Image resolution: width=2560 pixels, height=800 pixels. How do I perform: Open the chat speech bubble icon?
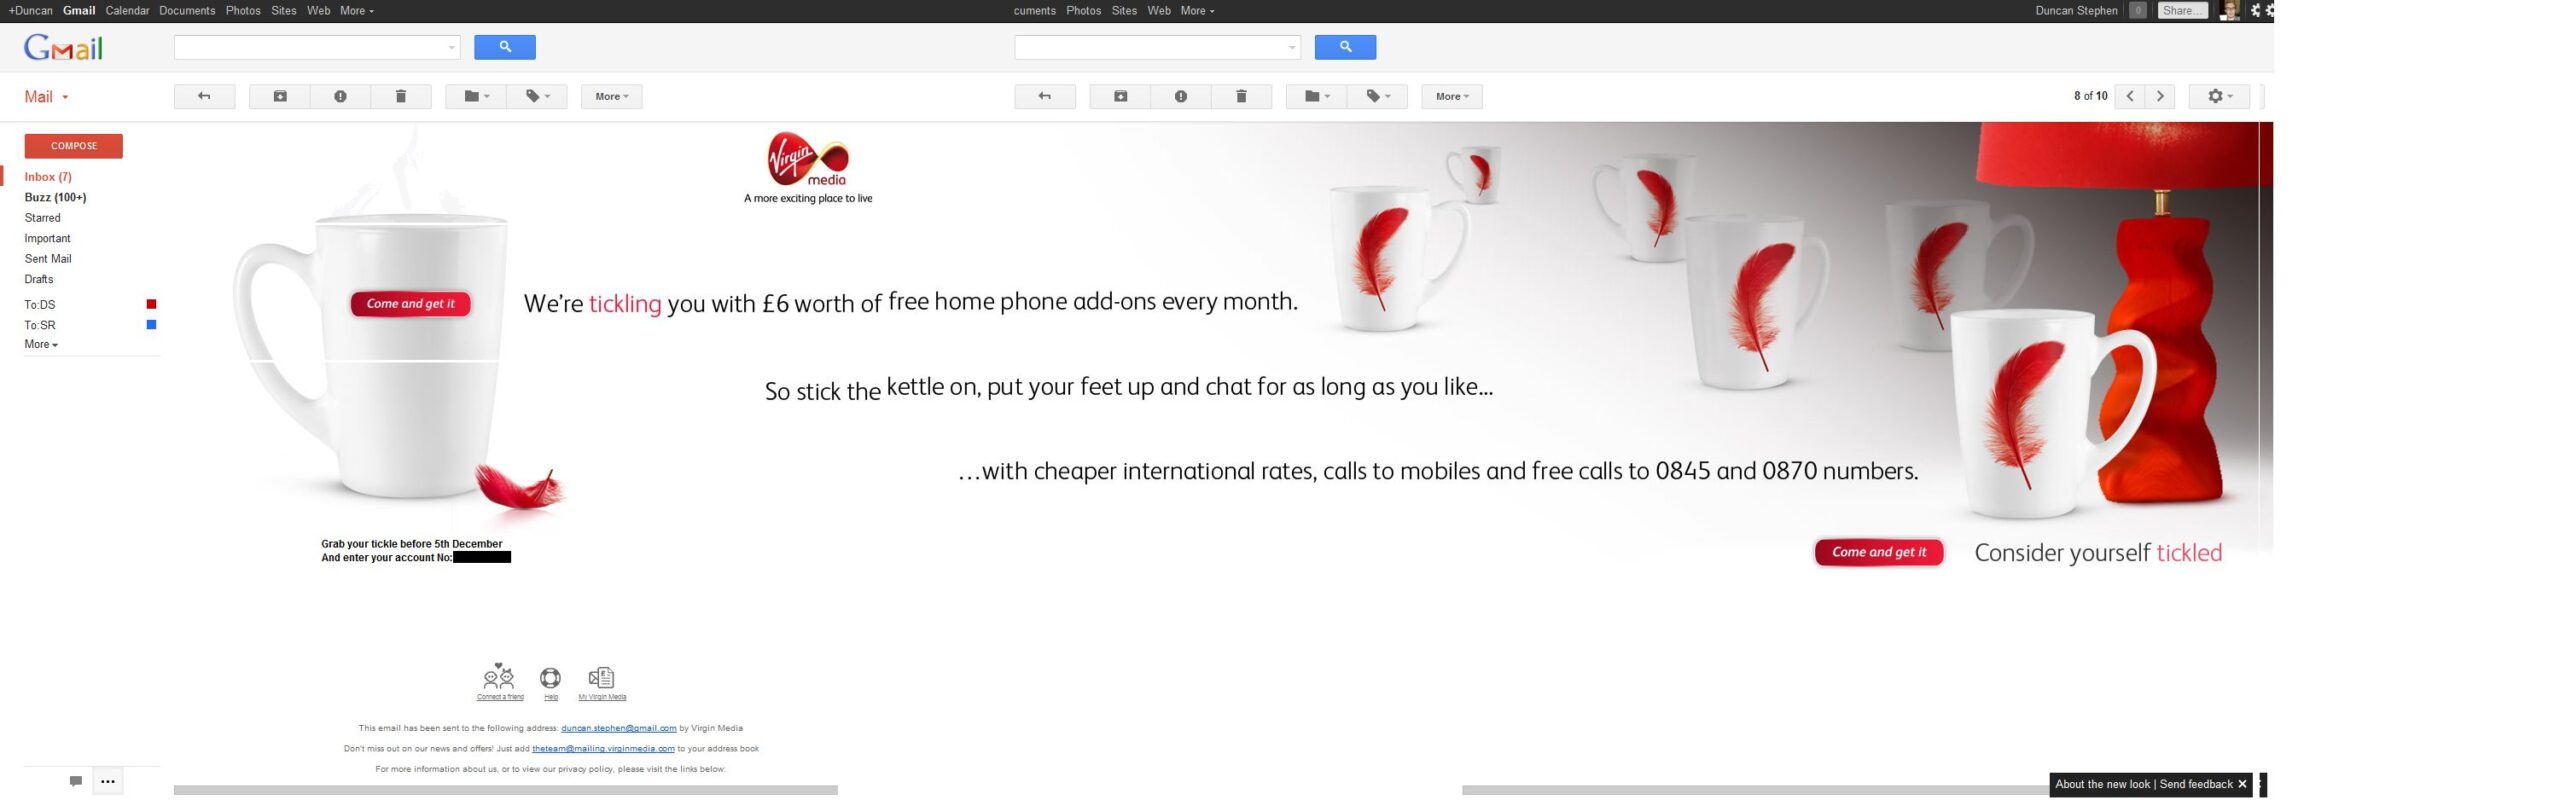tap(75, 781)
